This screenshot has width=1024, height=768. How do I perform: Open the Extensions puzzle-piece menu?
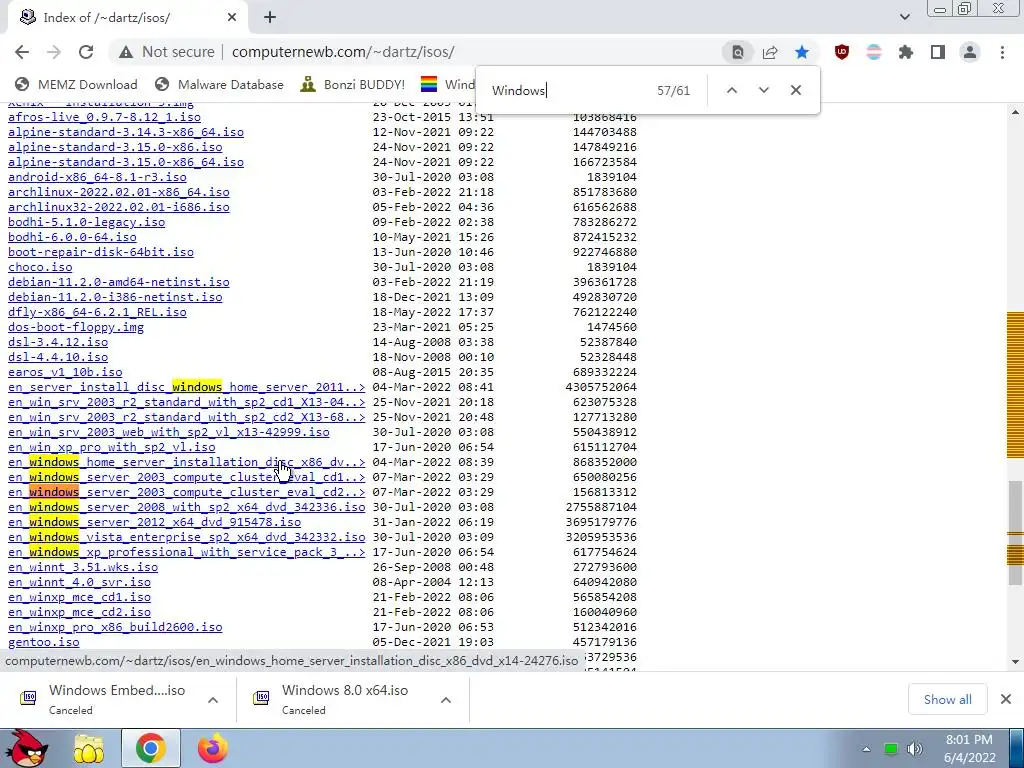906,52
